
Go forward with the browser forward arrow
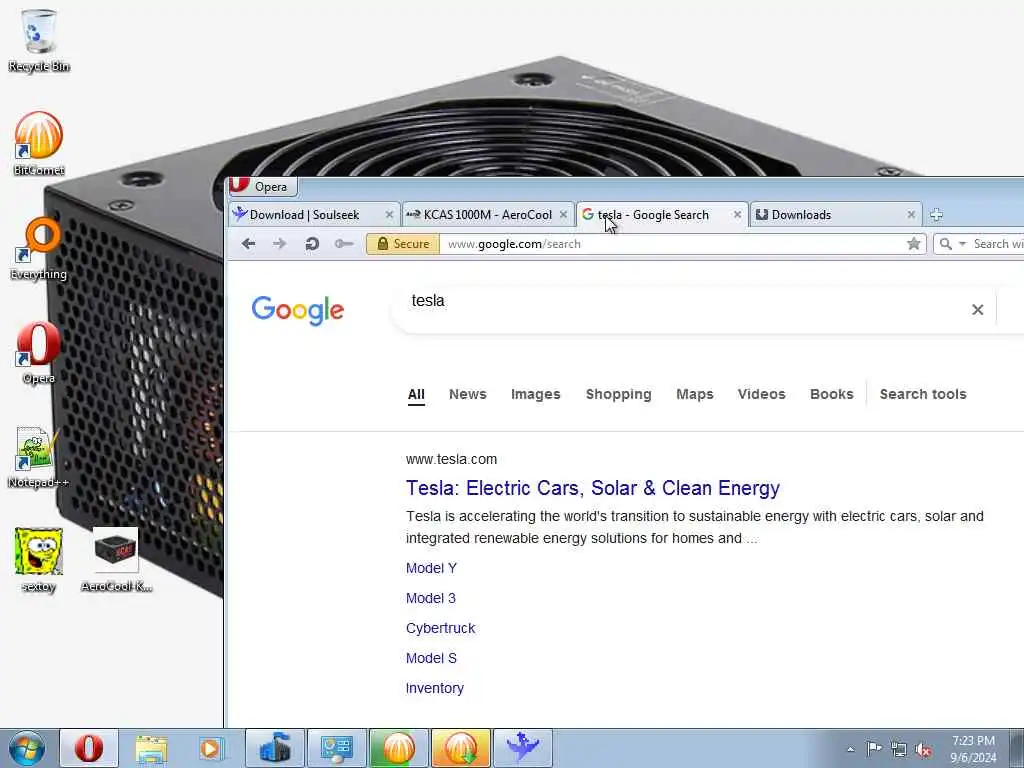(x=280, y=244)
